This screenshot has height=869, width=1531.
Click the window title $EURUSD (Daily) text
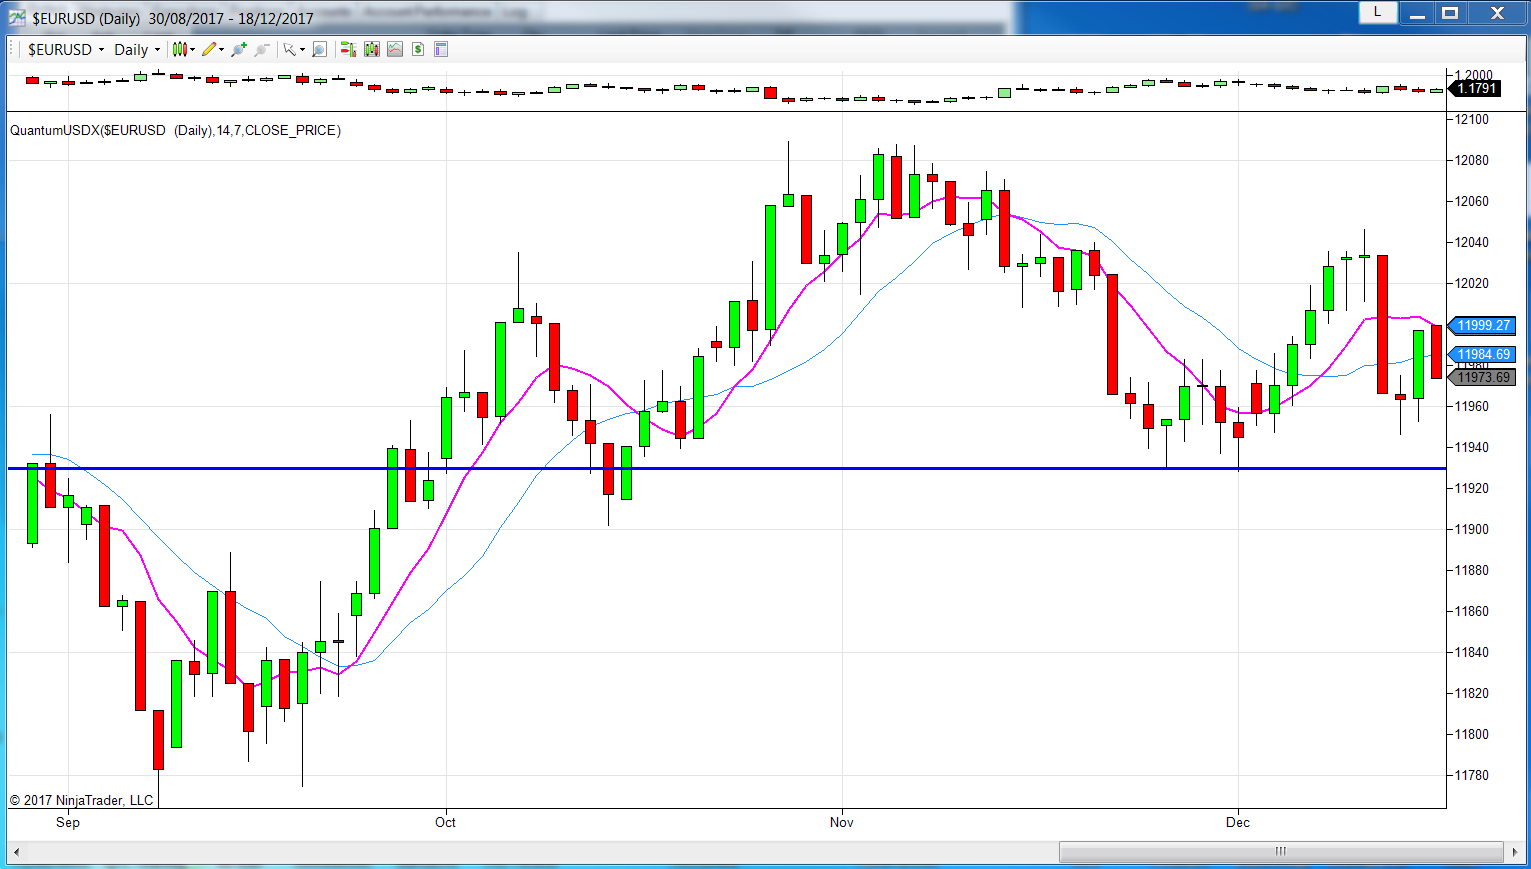tap(86, 18)
